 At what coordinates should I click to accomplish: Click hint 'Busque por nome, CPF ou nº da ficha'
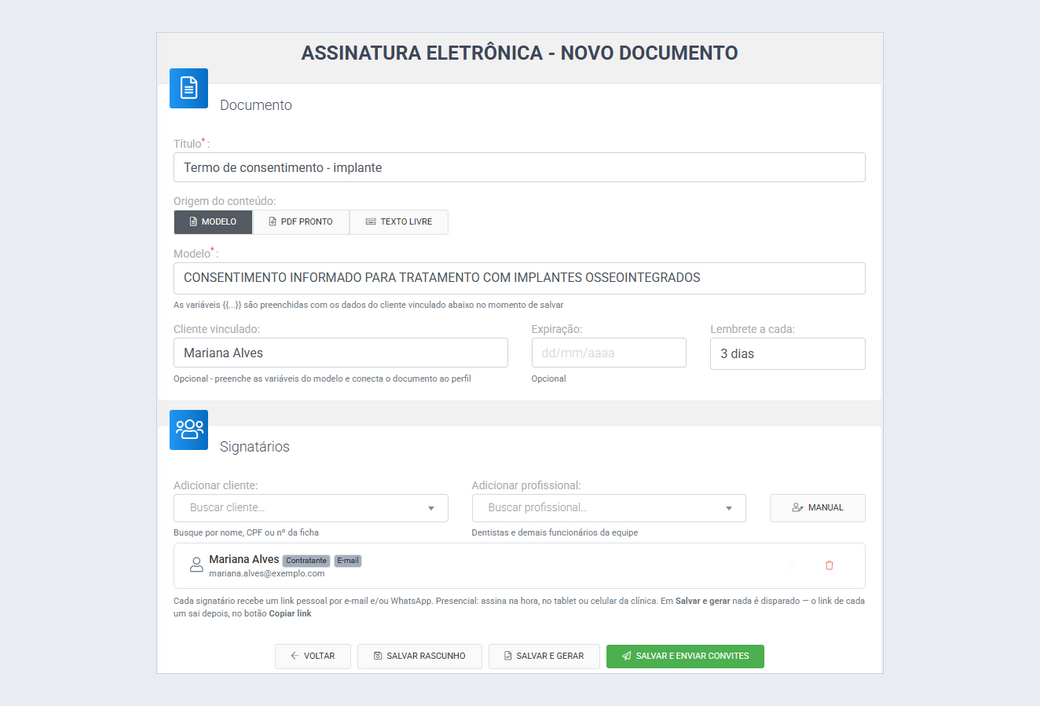[x=246, y=533]
